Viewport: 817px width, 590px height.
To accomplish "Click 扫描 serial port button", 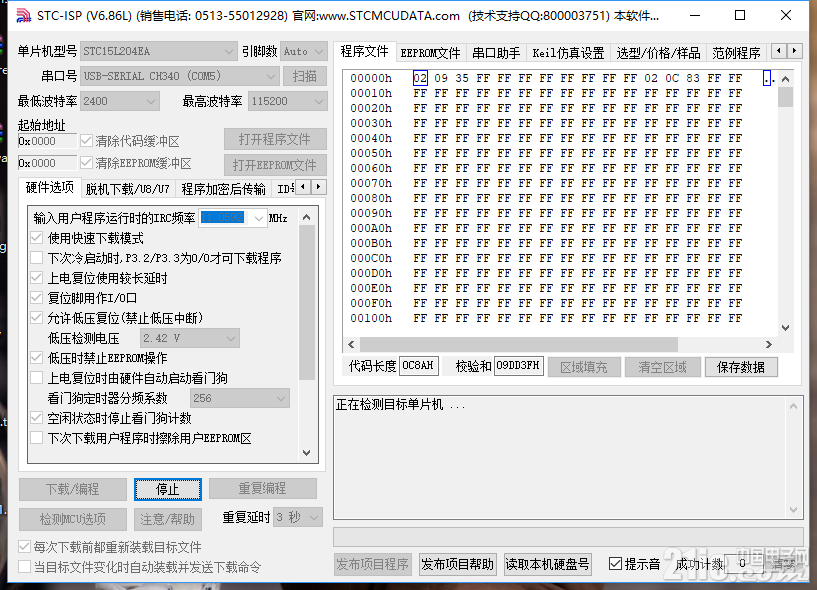I will [x=305, y=77].
